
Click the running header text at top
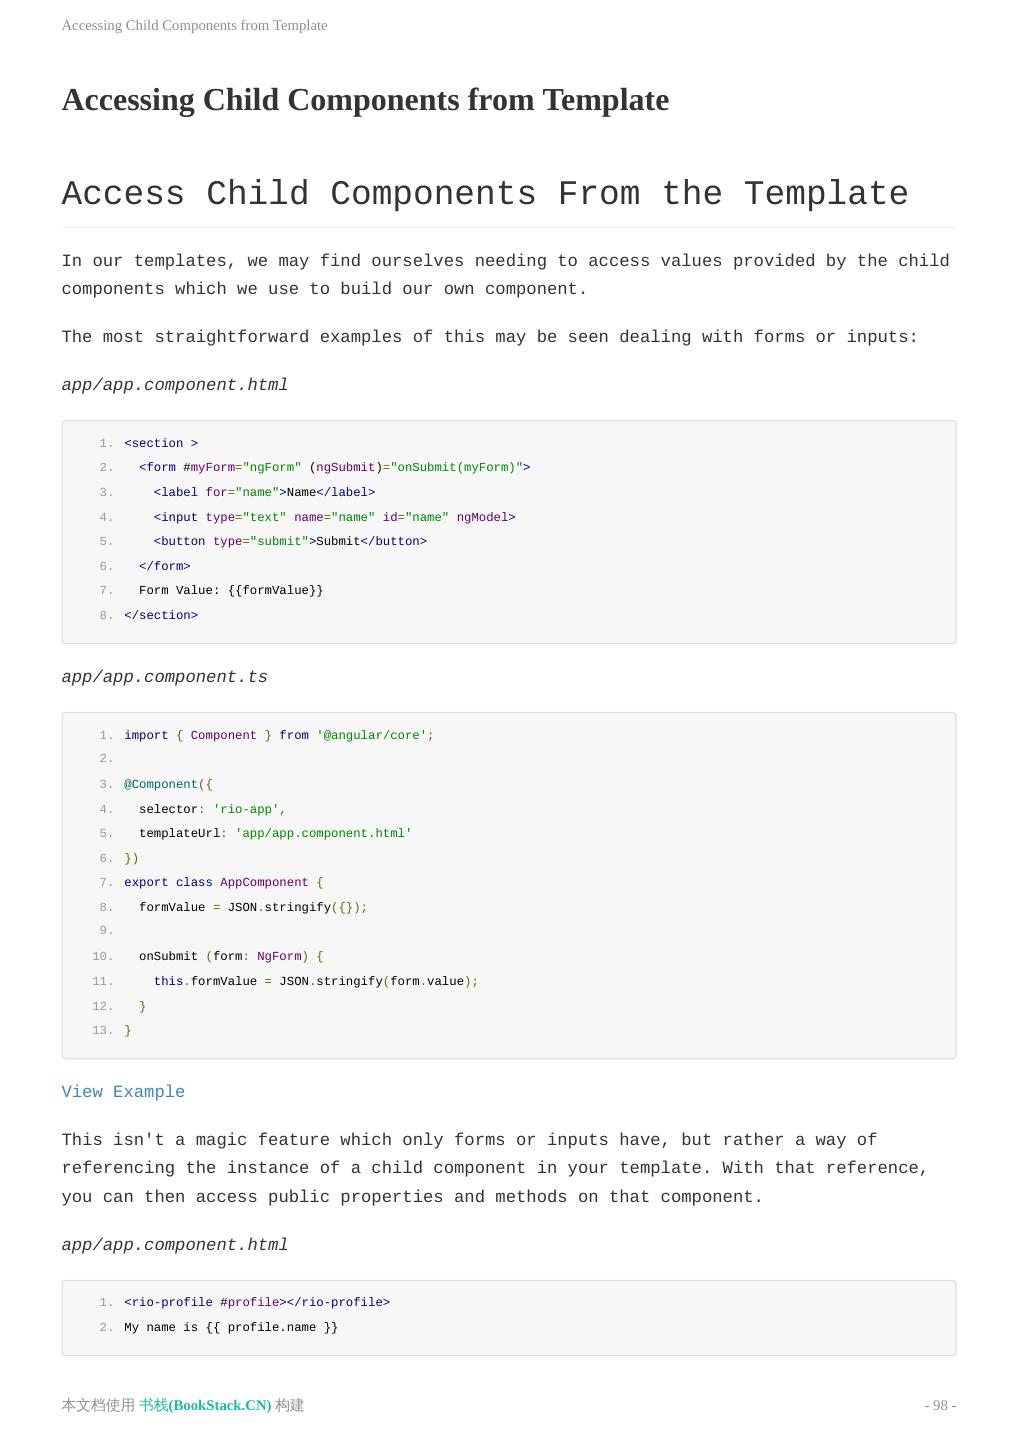(x=194, y=25)
